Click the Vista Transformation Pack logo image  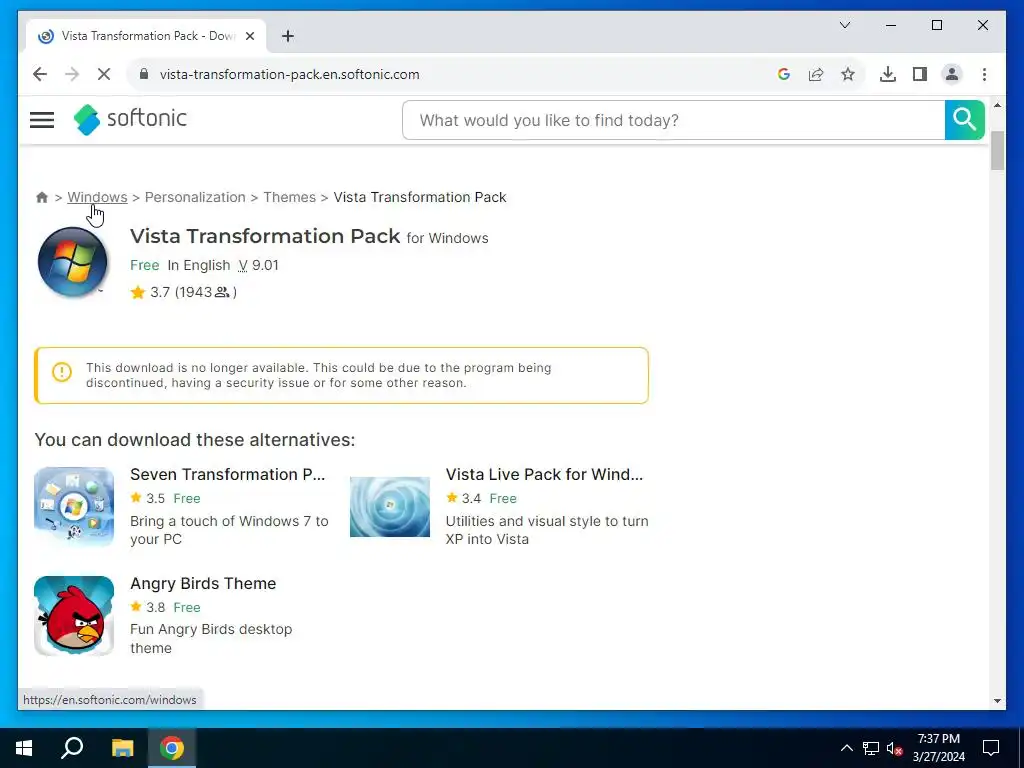(72, 262)
